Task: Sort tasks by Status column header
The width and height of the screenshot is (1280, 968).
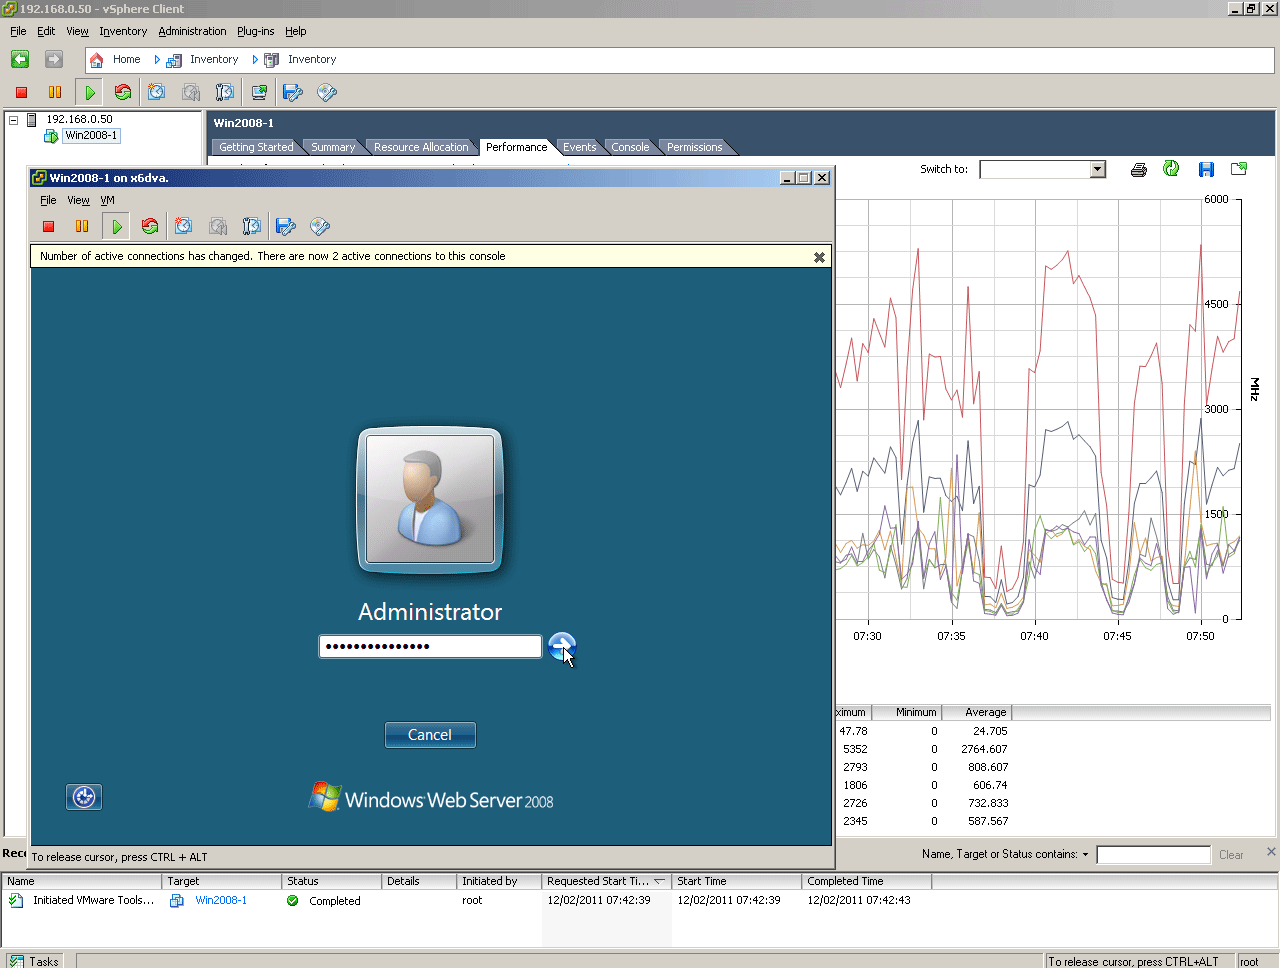Action: (332, 882)
